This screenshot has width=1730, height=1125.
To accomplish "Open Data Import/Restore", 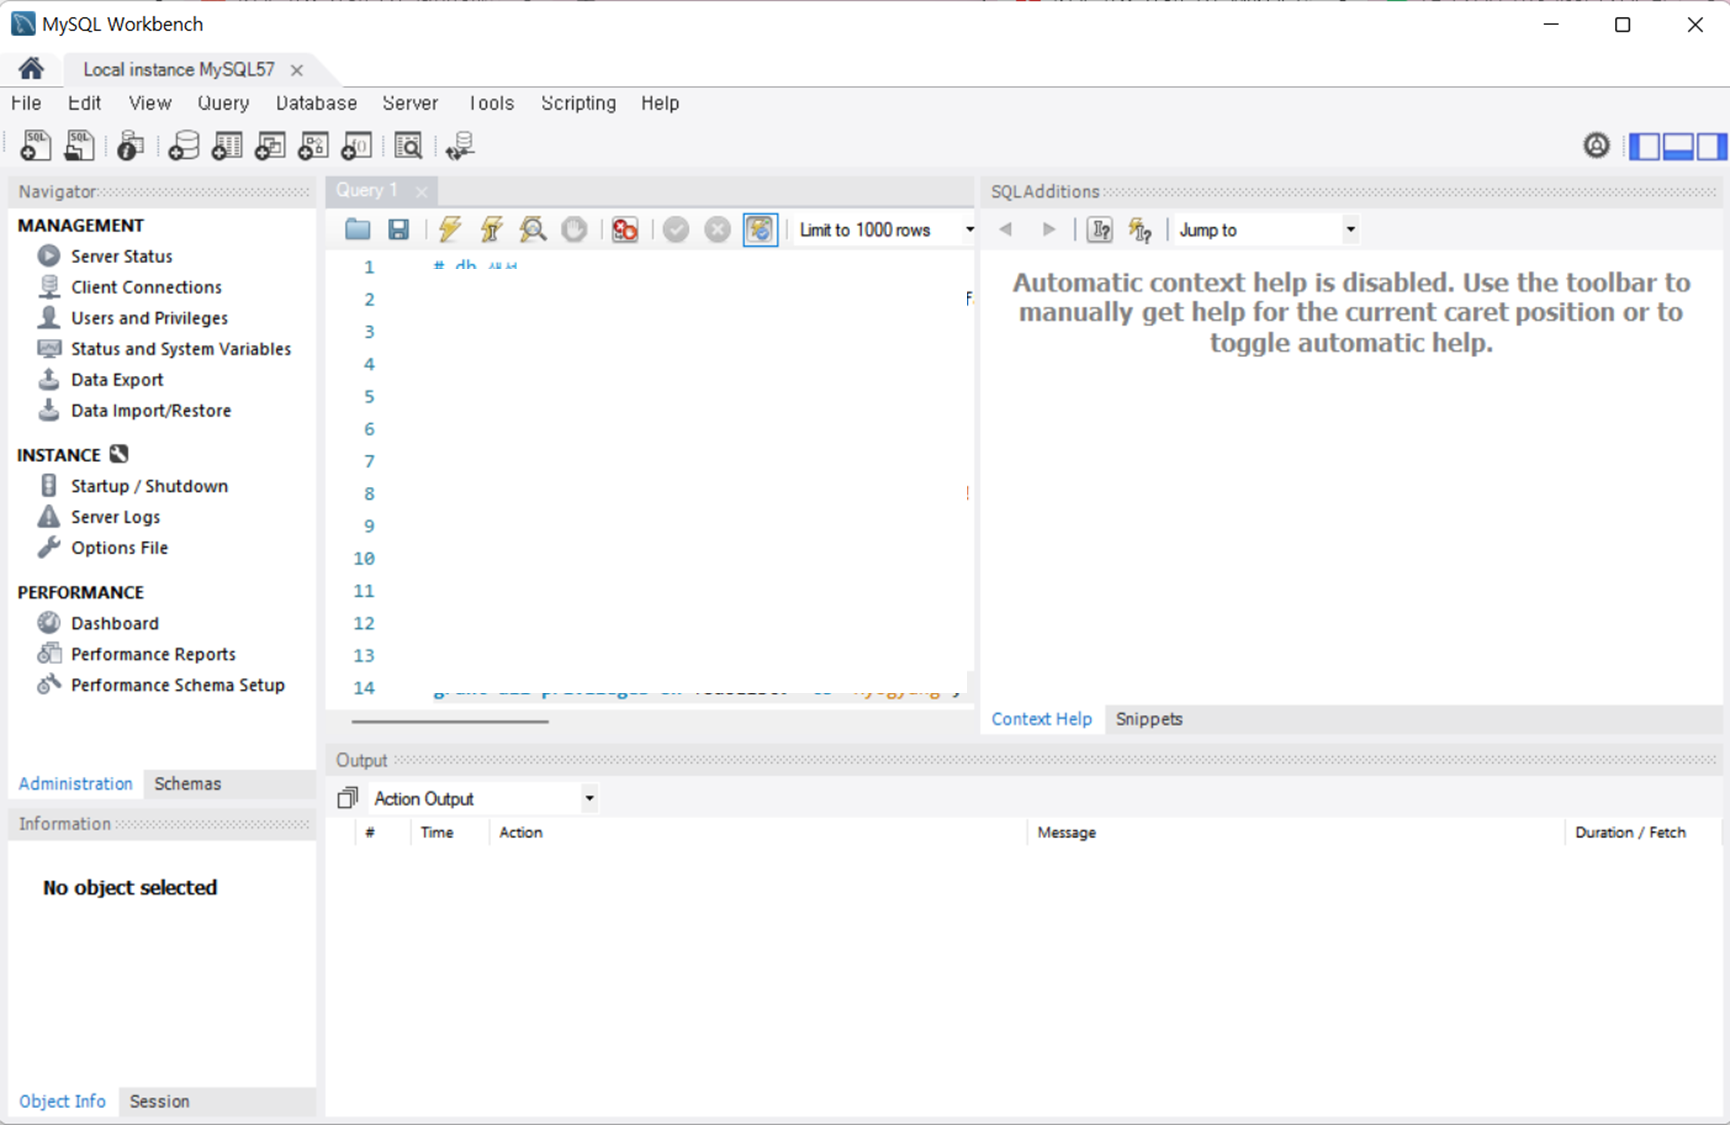I will coord(150,411).
